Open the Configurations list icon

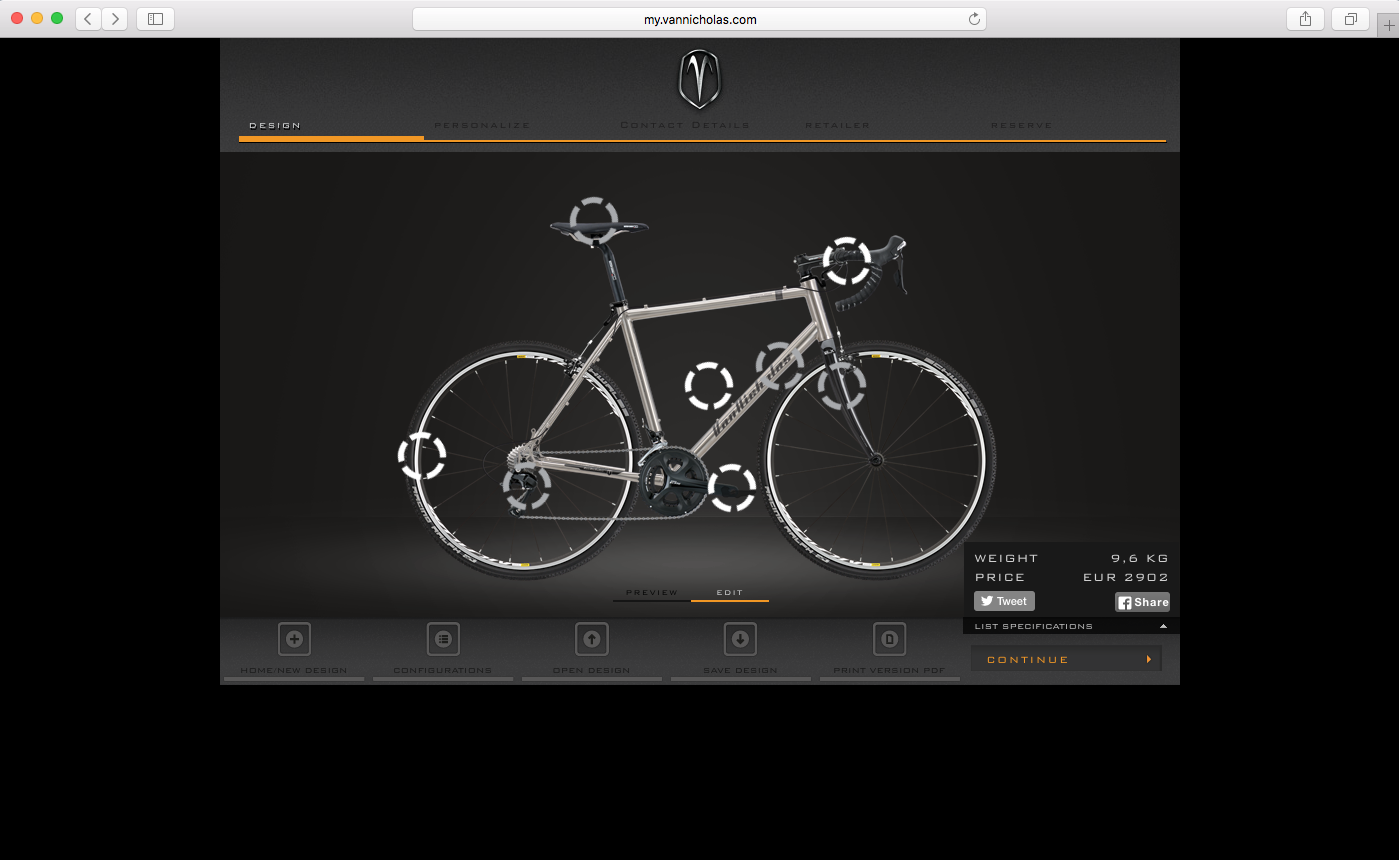[x=443, y=639]
